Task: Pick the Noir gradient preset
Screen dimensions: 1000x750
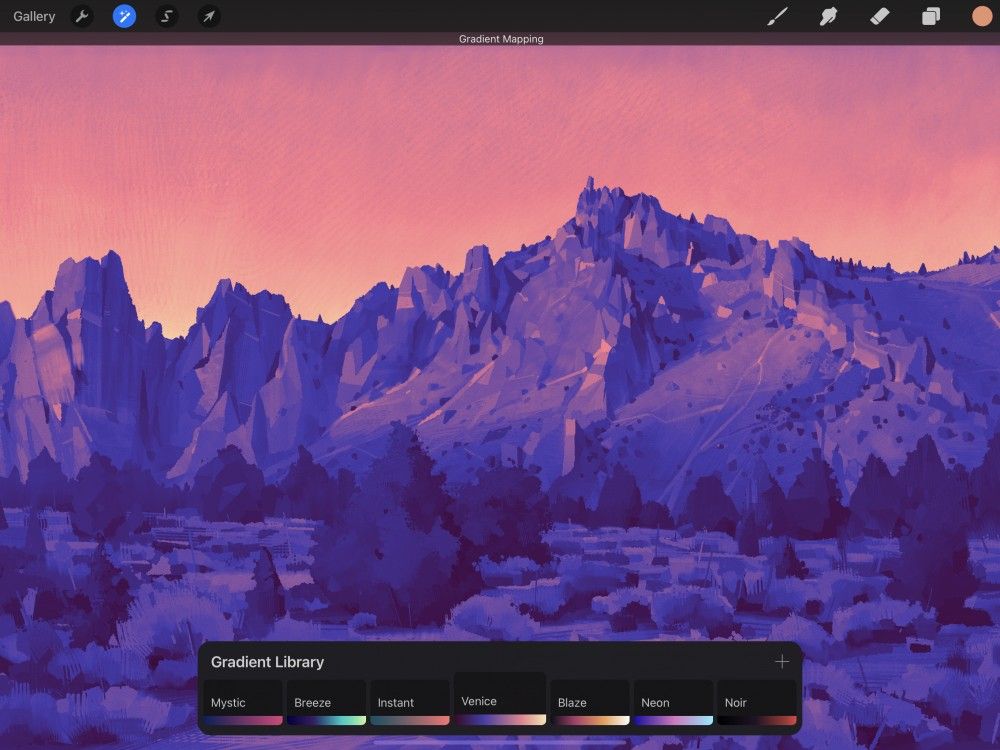Action: [x=756, y=700]
